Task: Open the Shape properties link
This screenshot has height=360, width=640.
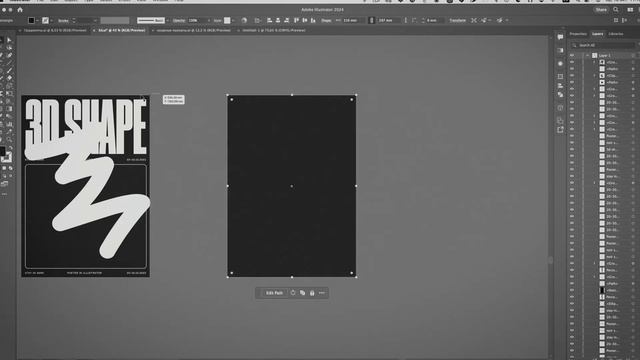Action: pyautogui.click(x=326, y=20)
